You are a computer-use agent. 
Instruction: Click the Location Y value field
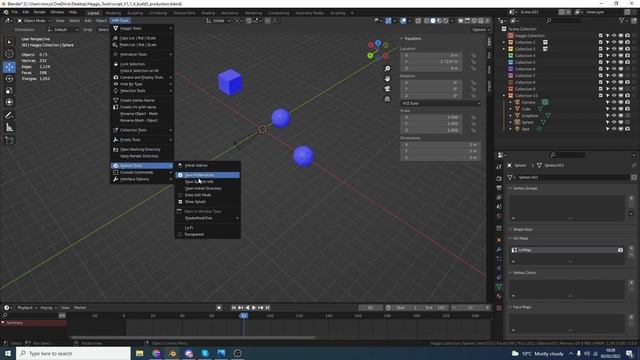point(431,62)
